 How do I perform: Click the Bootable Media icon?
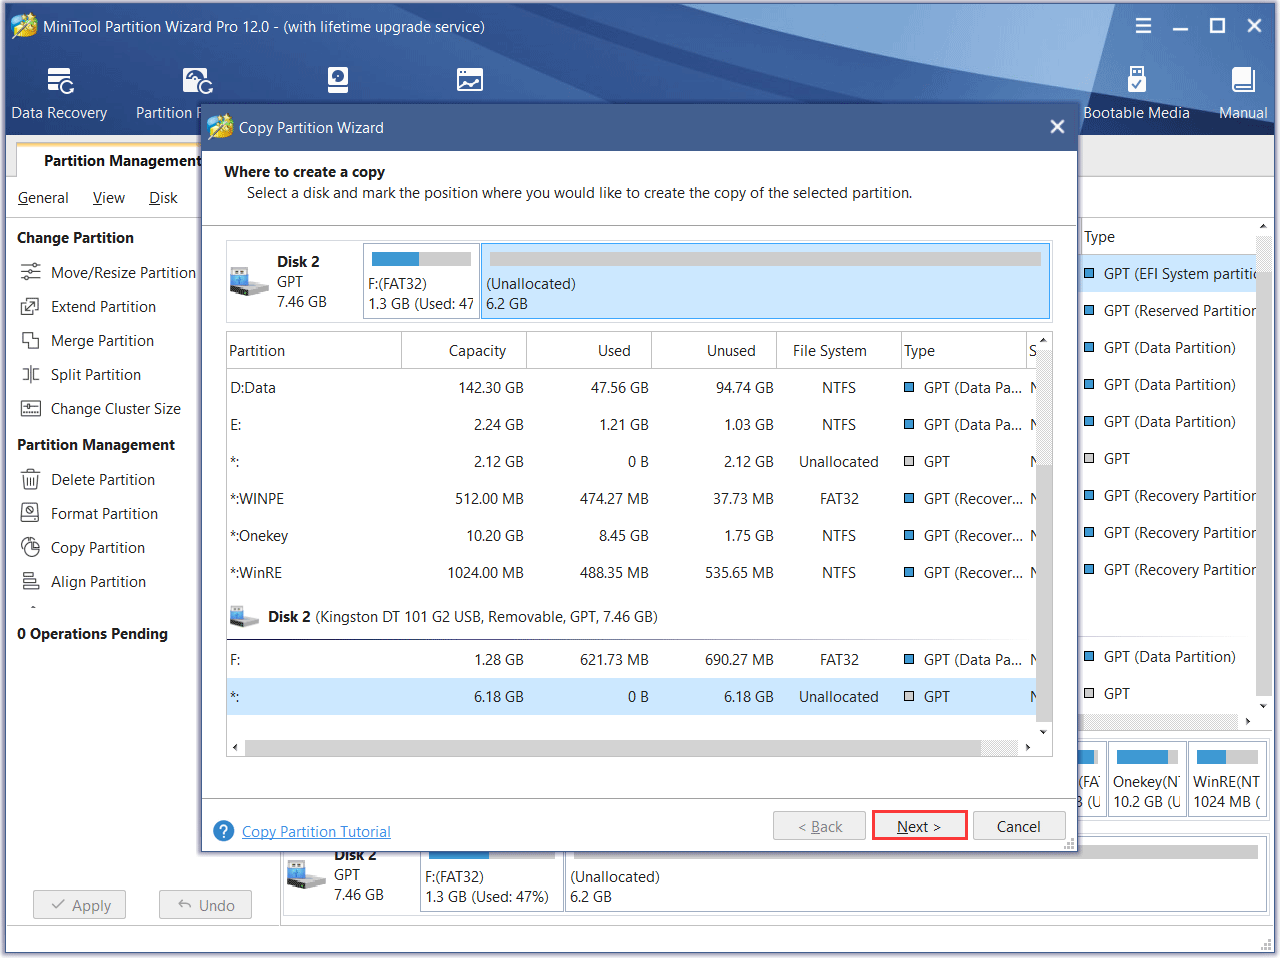[x=1136, y=93]
